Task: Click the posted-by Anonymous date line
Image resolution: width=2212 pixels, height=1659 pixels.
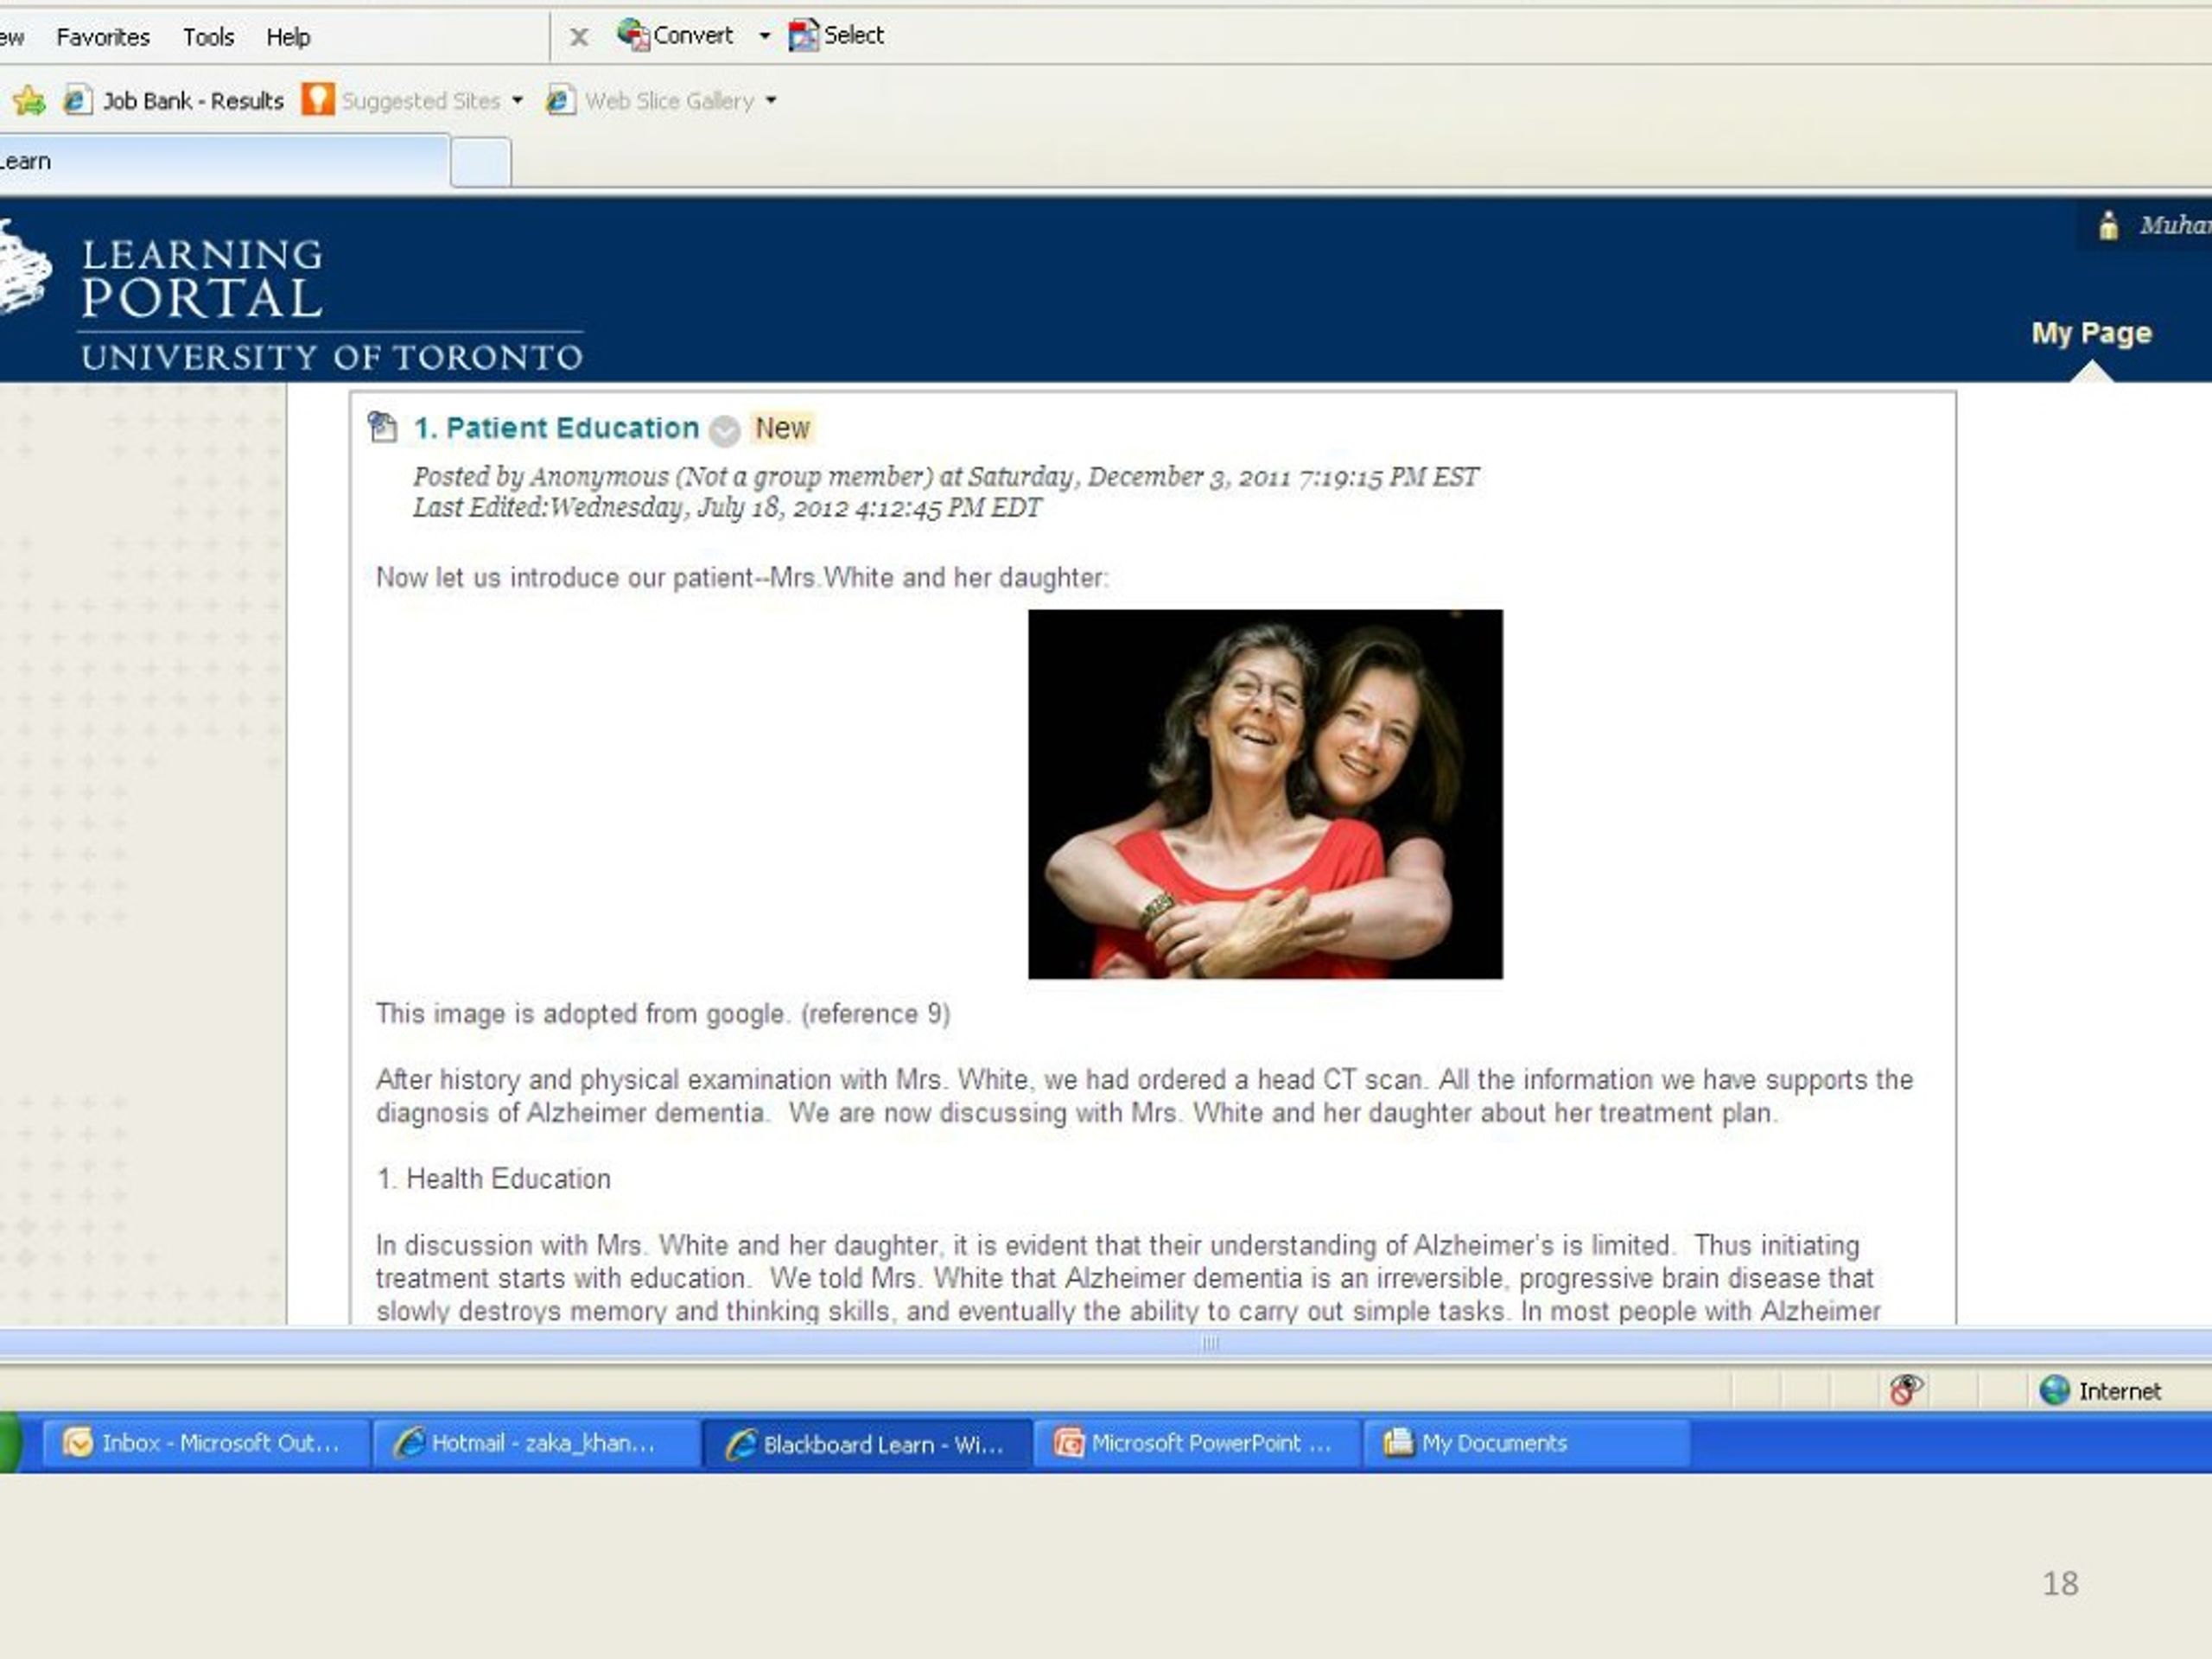Action: click(946, 477)
